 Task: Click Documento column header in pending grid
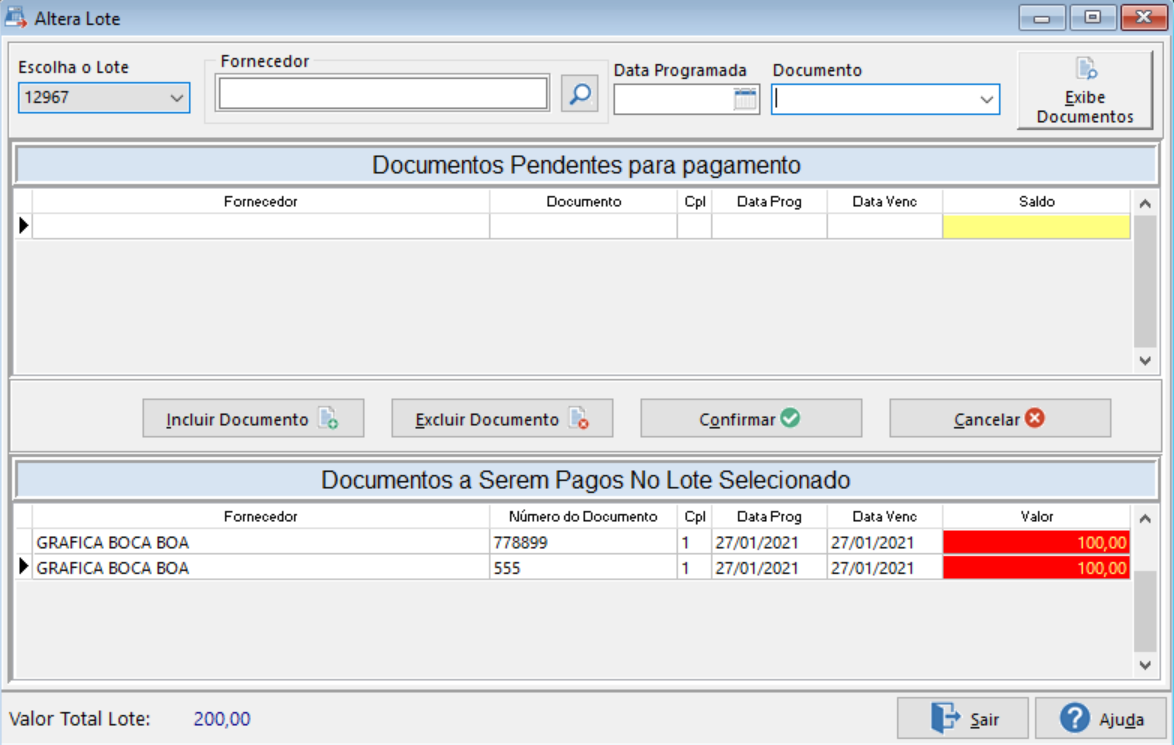click(x=583, y=201)
